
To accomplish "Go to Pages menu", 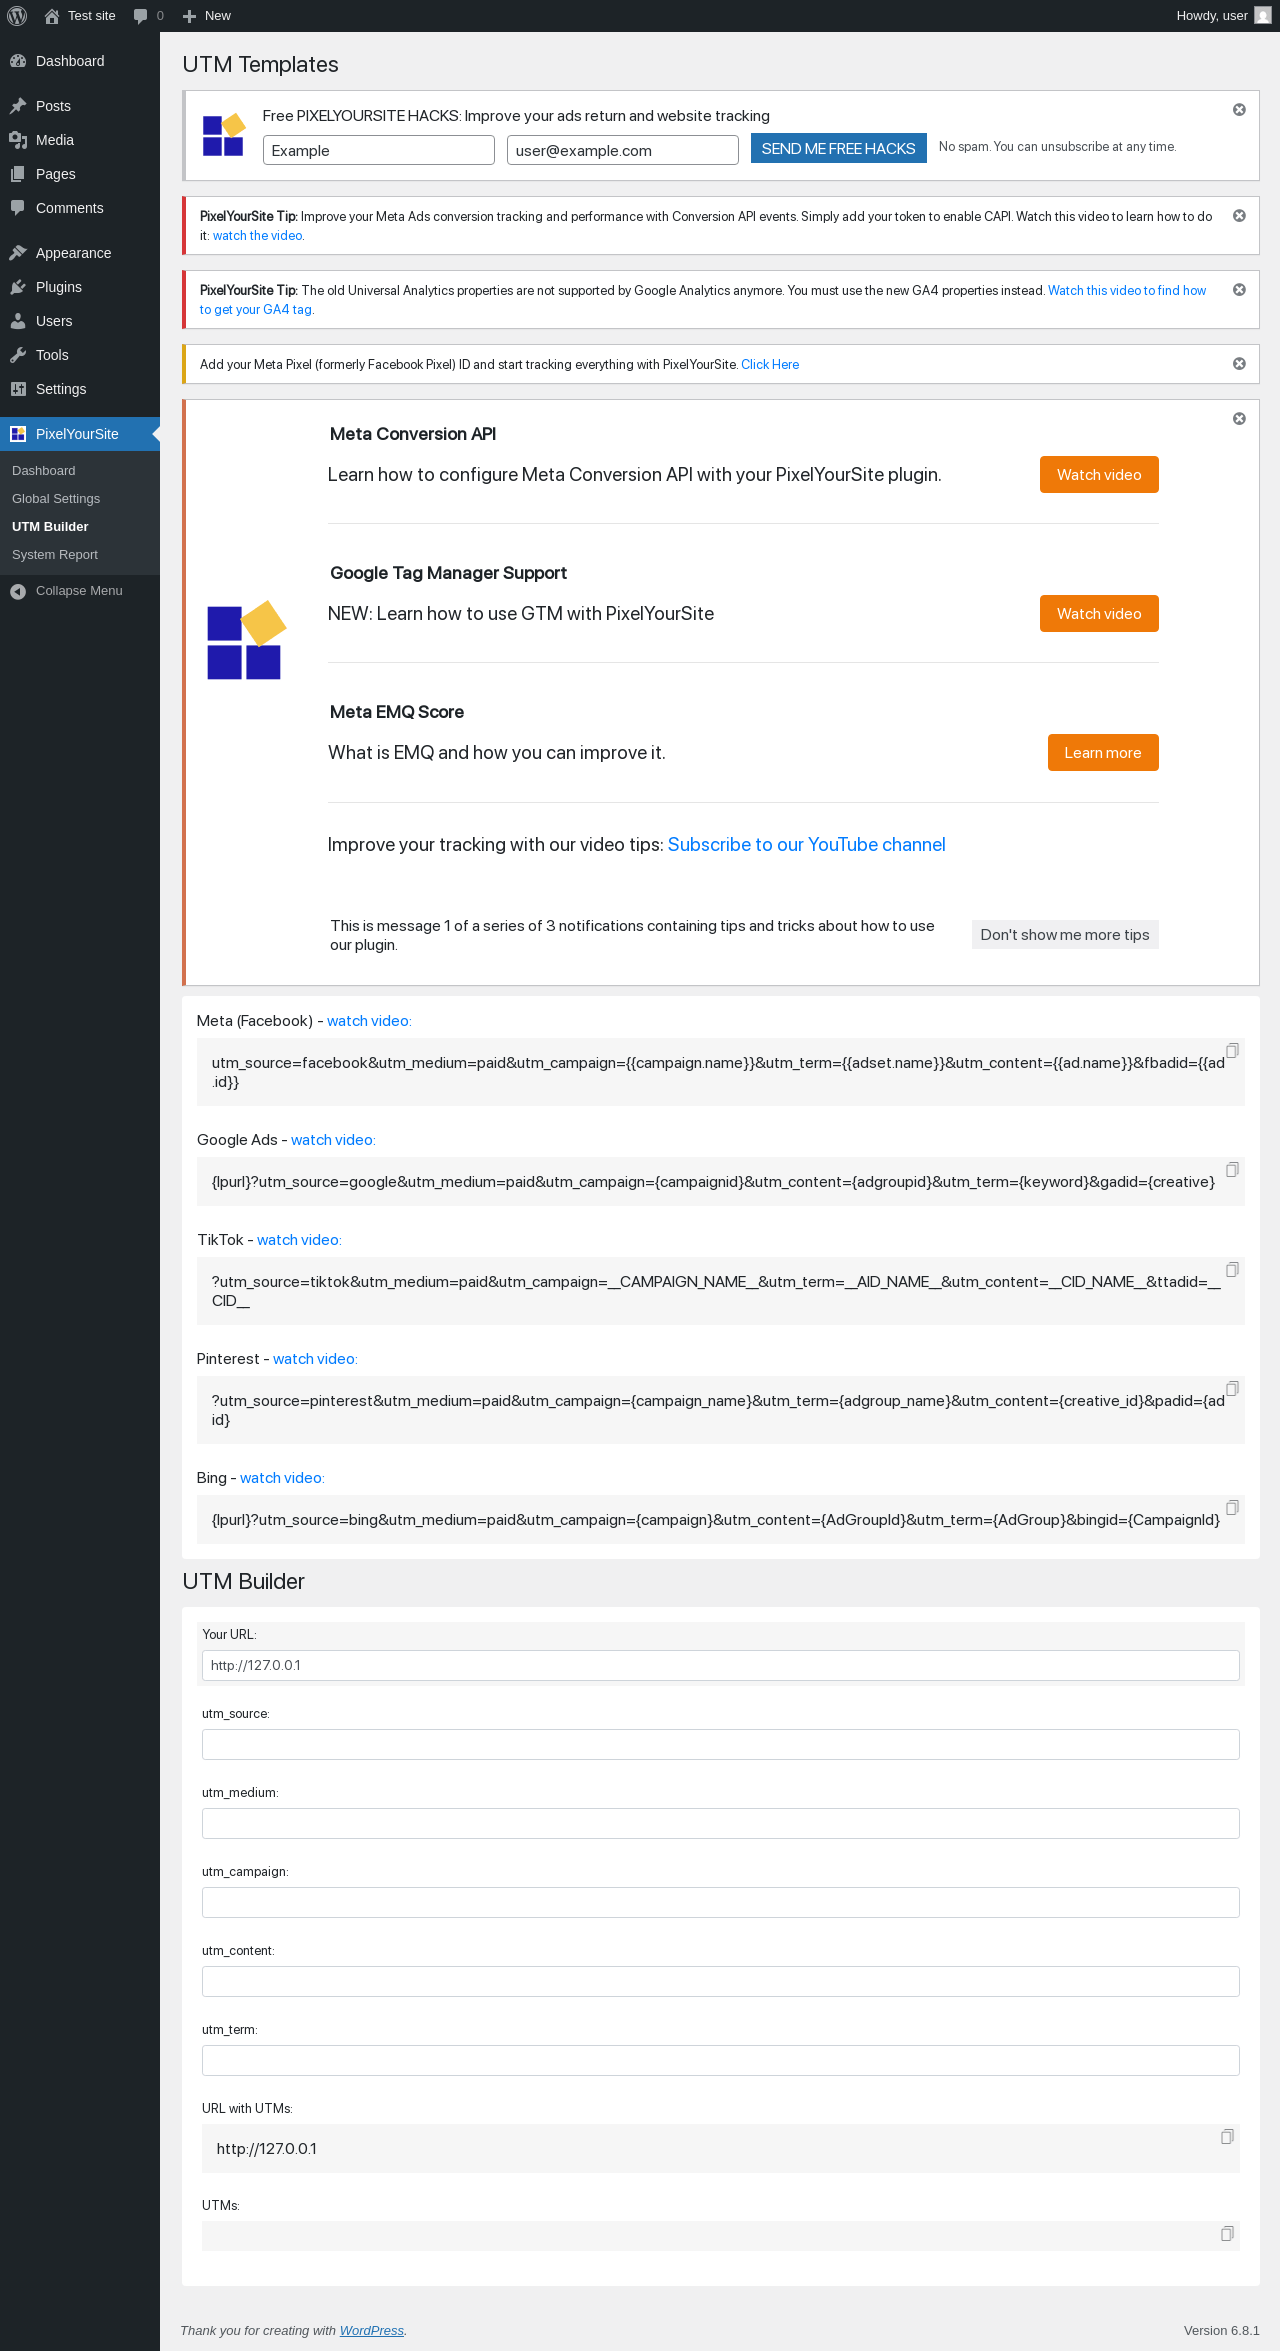I will coord(80,174).
